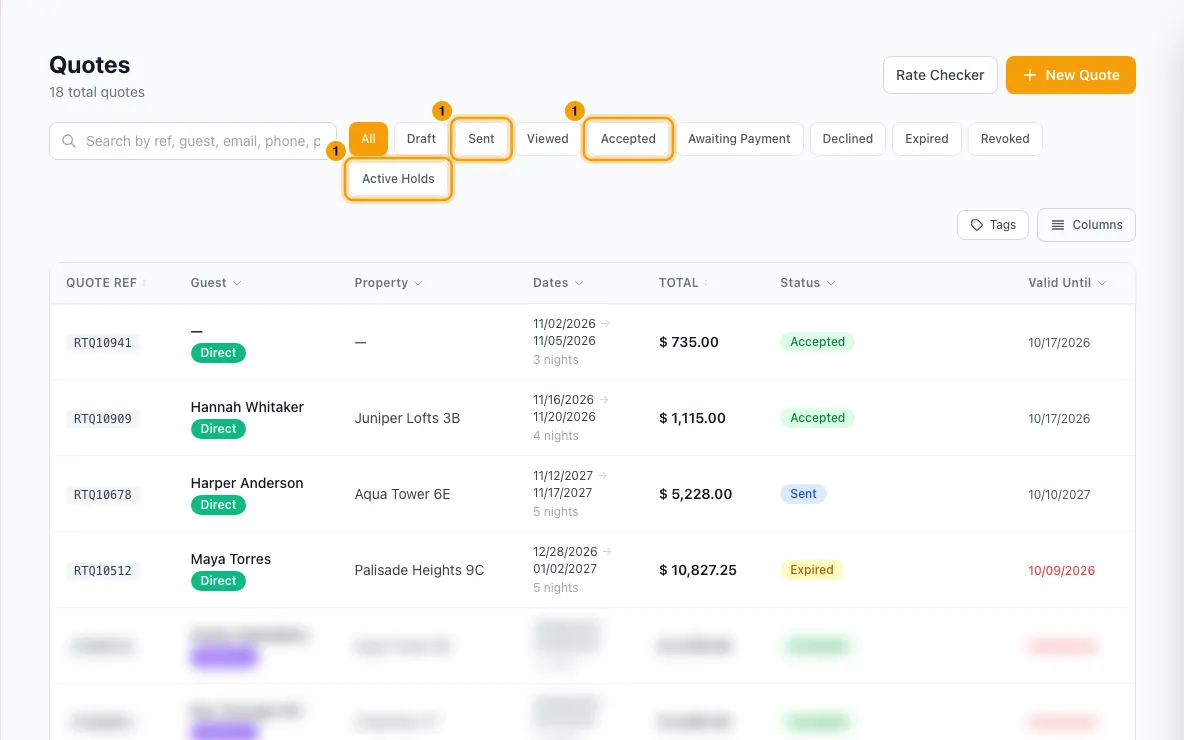This screenshot has width=1184, height=740.
Task: Expand the Valid Until column dropdown
Action: (x=1102, y=283)
